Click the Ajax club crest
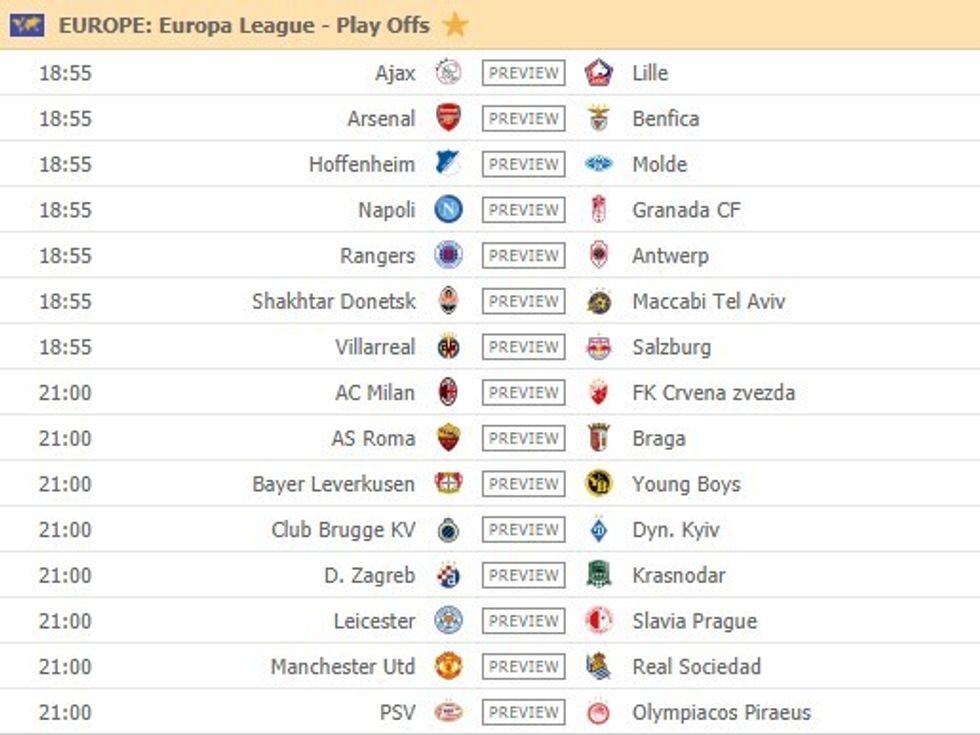Viewport: 980px width, 735px height. point(450,72)
